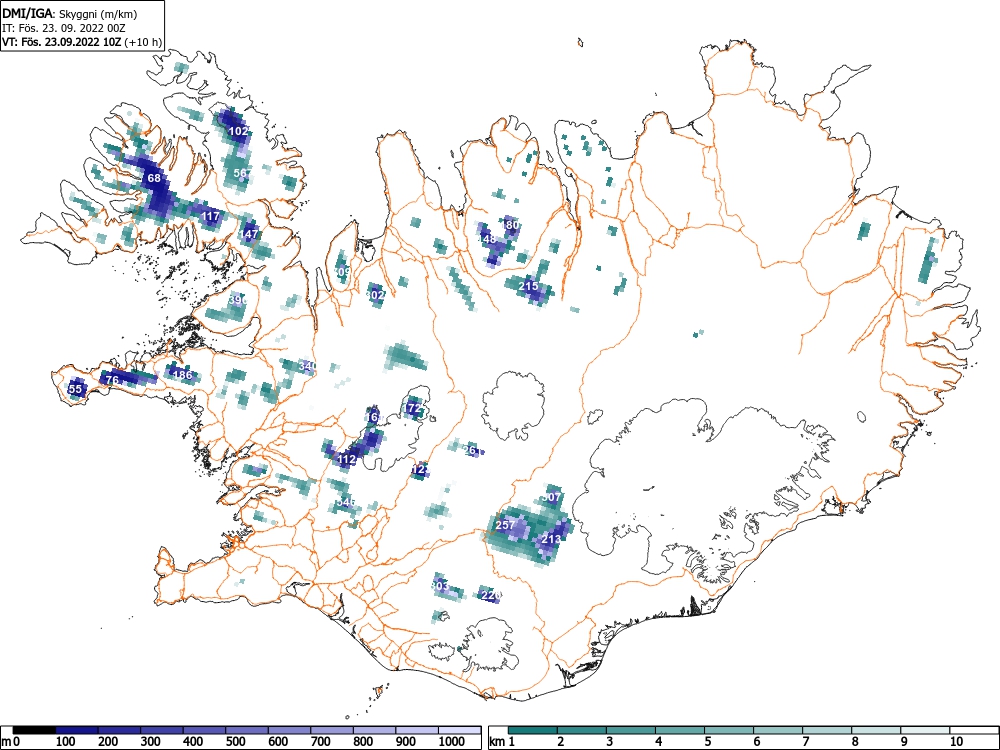Click the 'km' unit label of the legend
Viewport: 1000px width, 750px height.
pos(497,741)
